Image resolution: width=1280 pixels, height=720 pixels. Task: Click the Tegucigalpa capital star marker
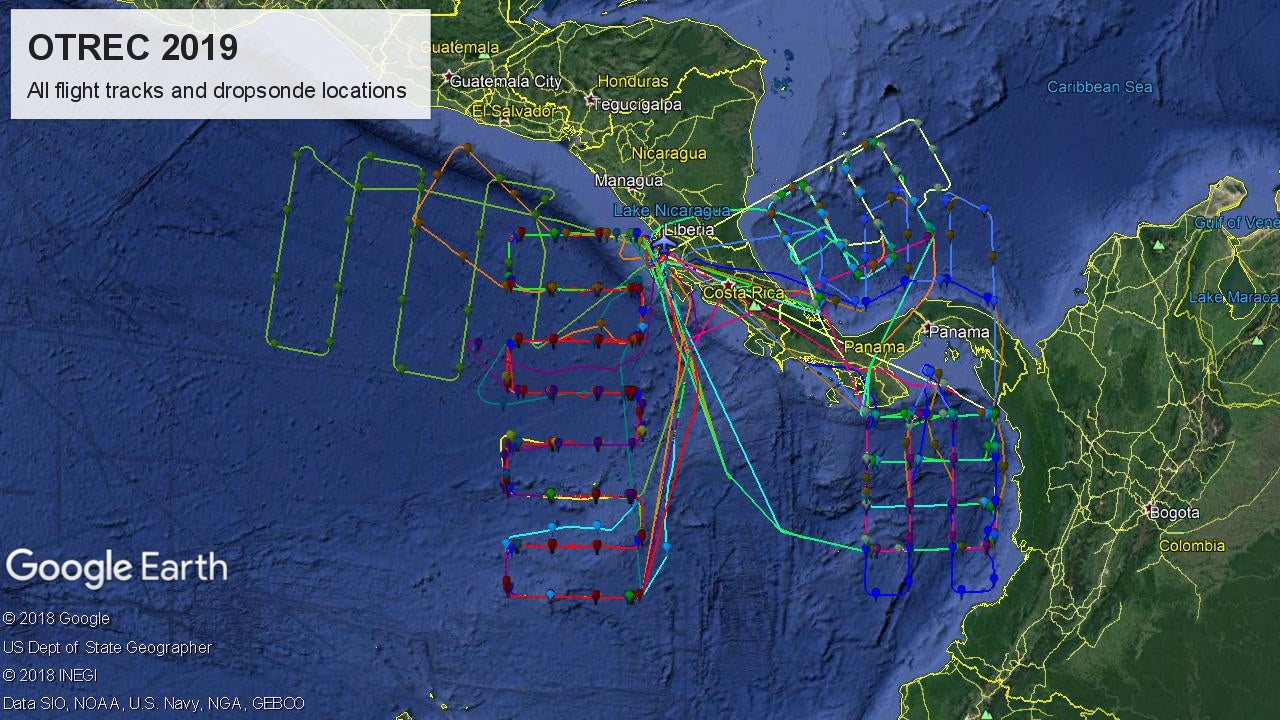pyautogui.click(x=591, y=101)
